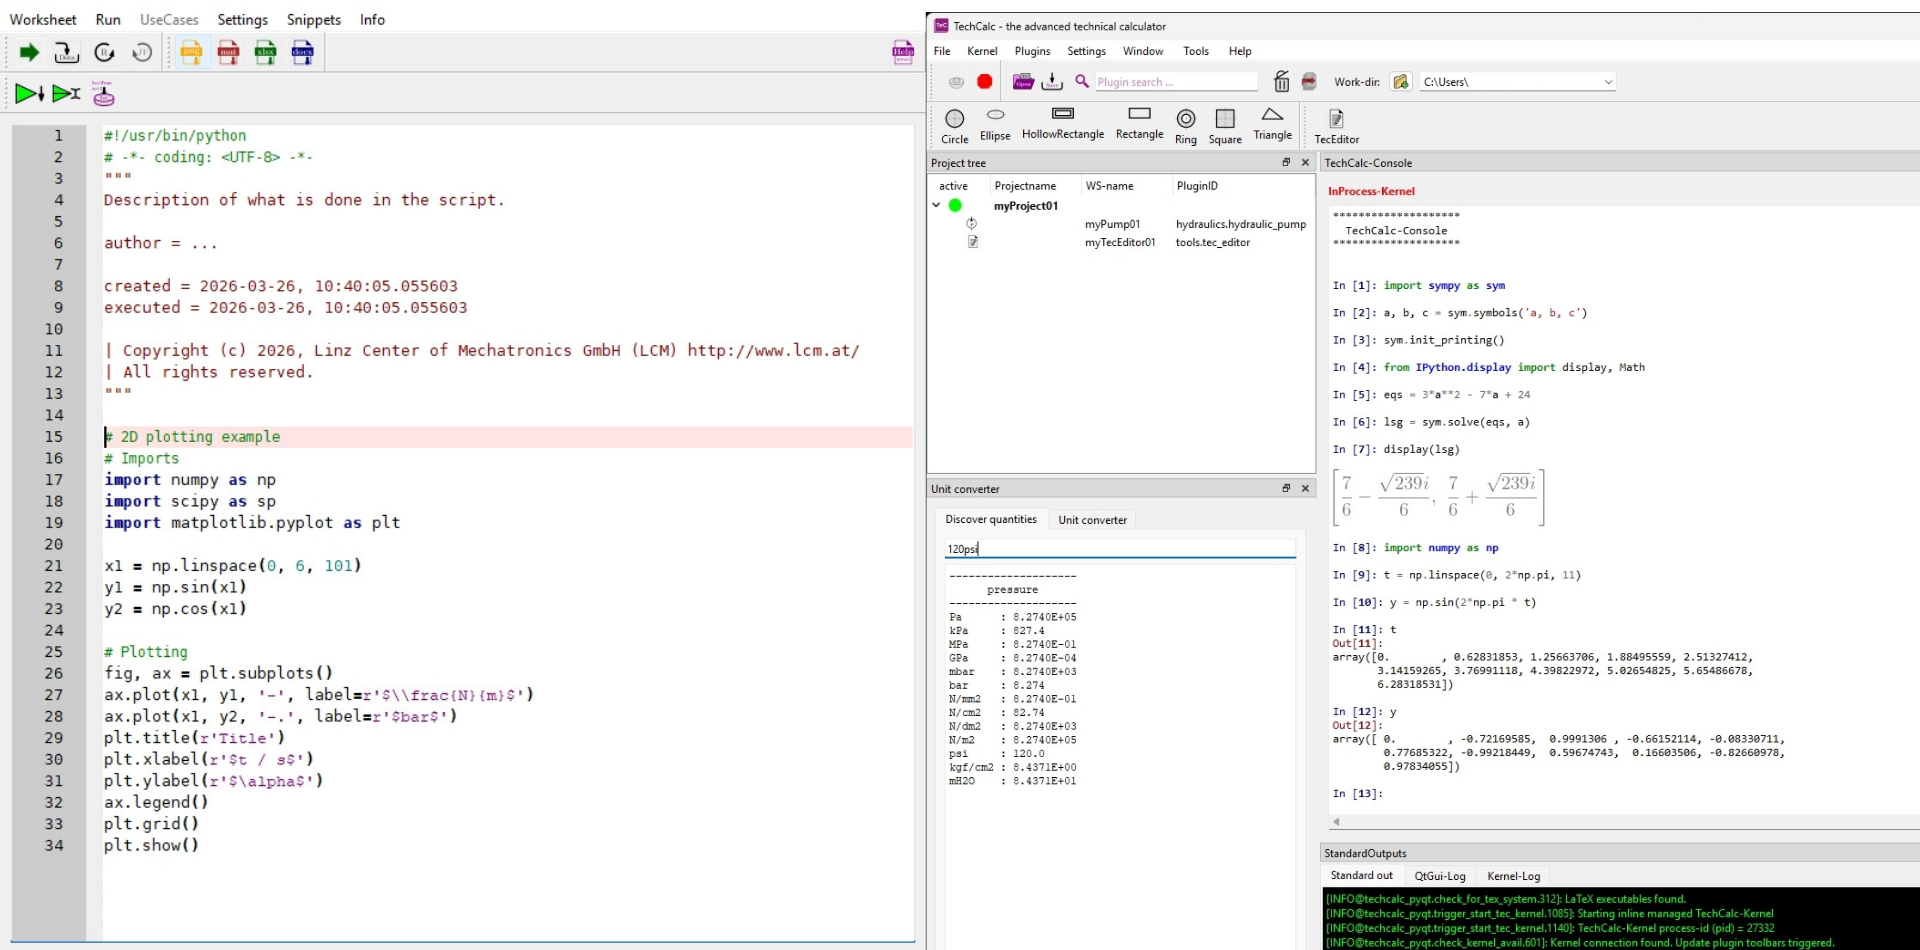Viewport: 1920px width, 950px height.
Task: Select the HollowRectangle plugin tool
Action: point(1063,124)
